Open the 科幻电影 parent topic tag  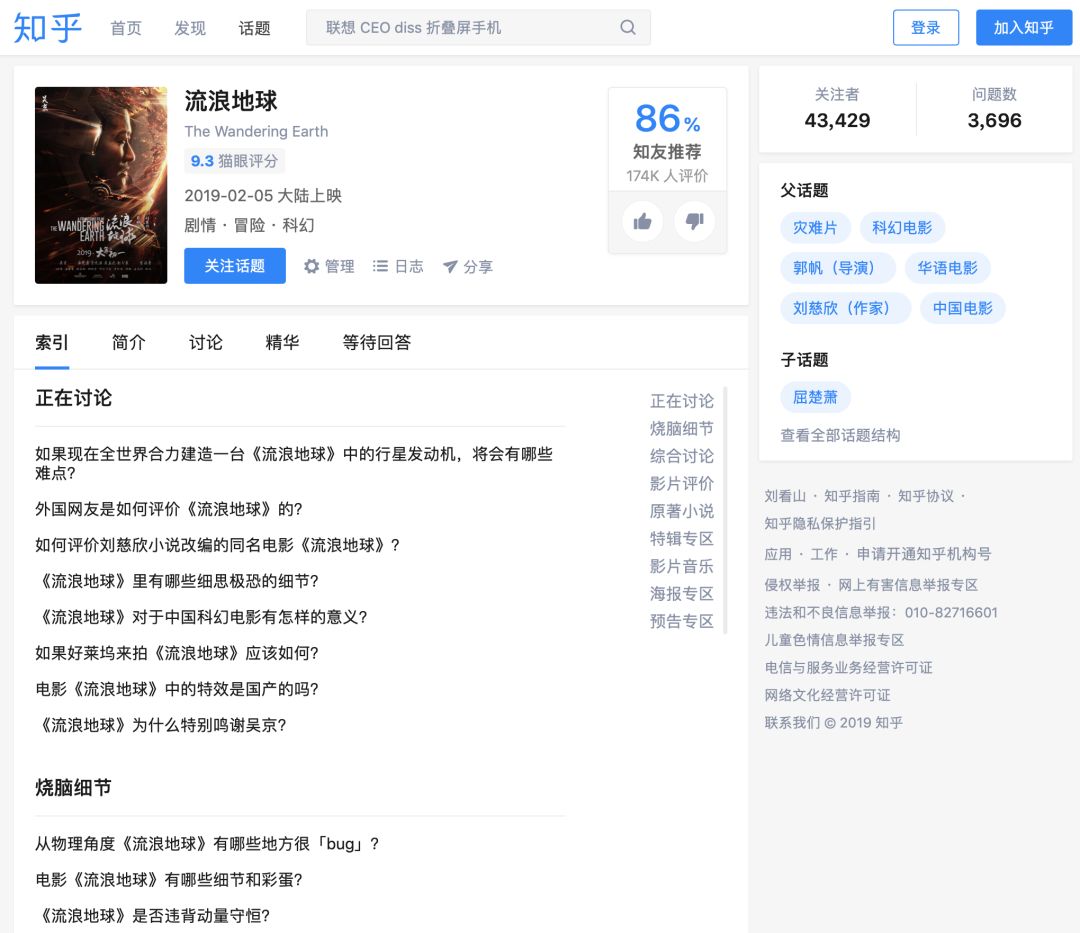[x=902, y=228]
